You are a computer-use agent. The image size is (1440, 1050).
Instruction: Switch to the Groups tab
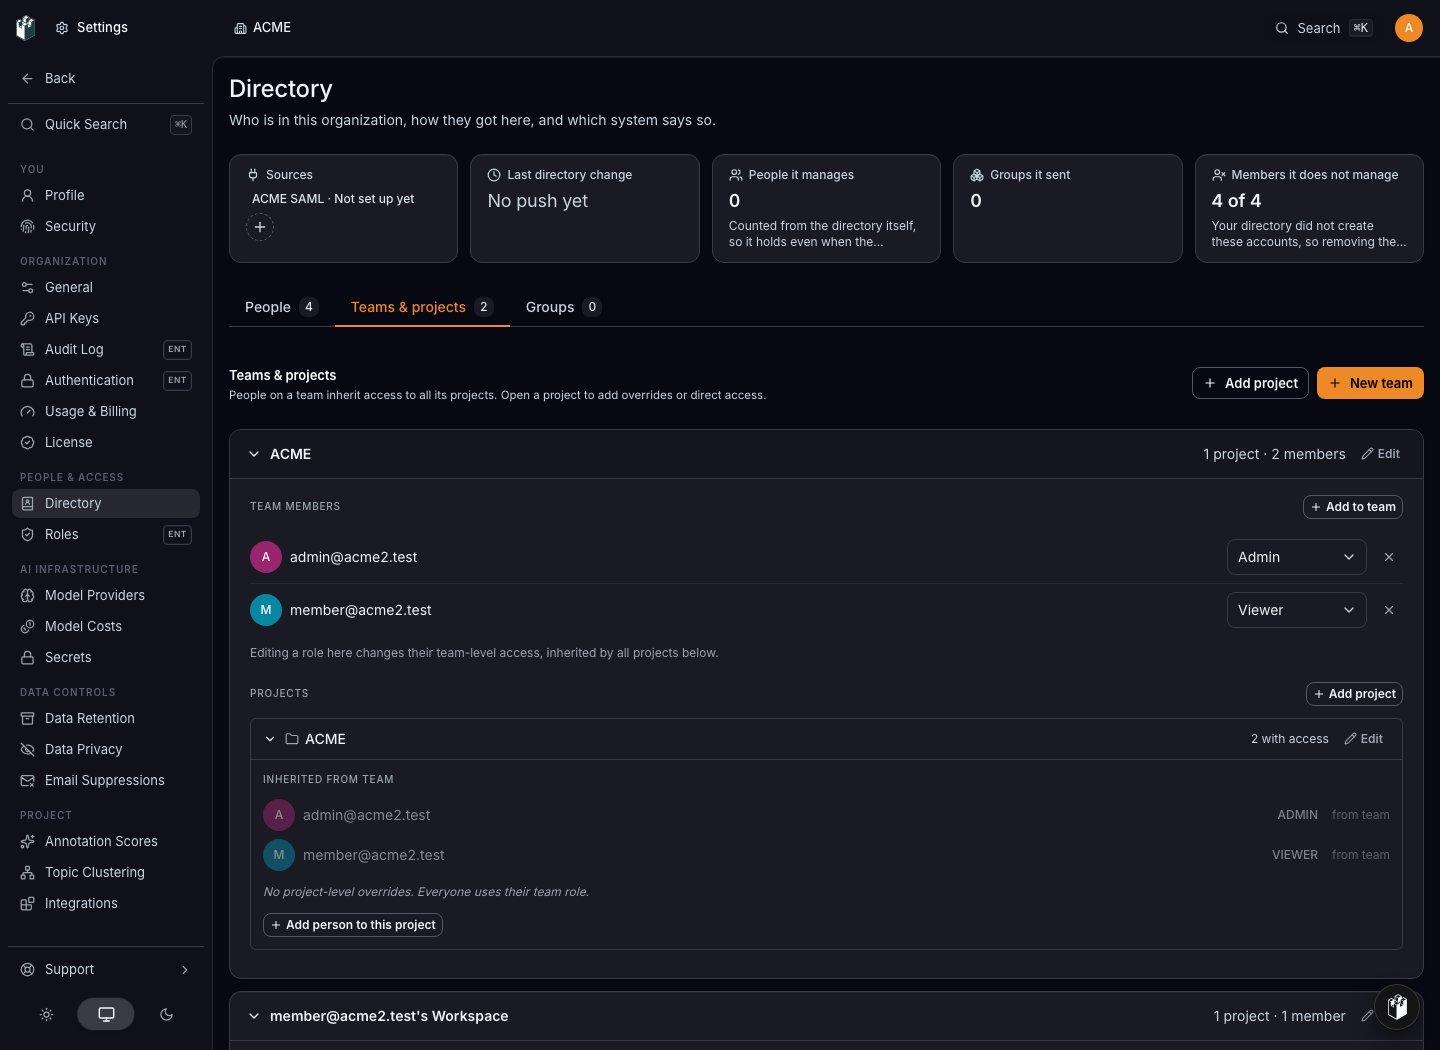click(562, 307)
